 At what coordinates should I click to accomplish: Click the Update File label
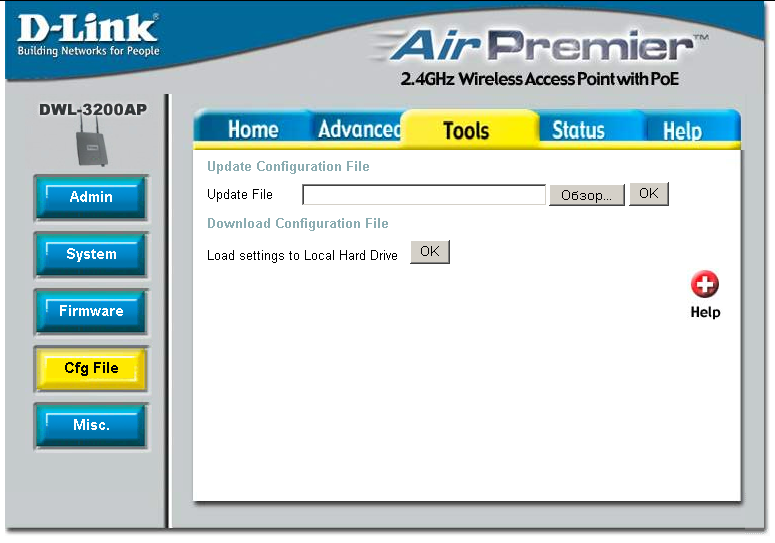click(240, 195)
